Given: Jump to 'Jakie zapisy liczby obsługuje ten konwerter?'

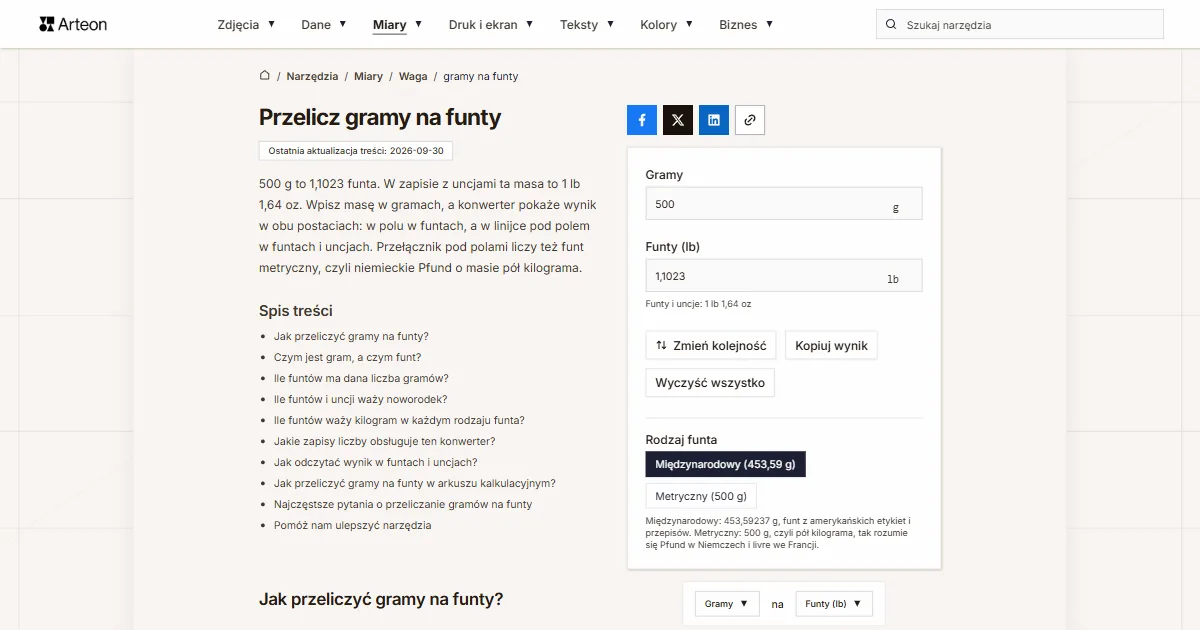Looking at the screenshot, I should tap(385, 442).
